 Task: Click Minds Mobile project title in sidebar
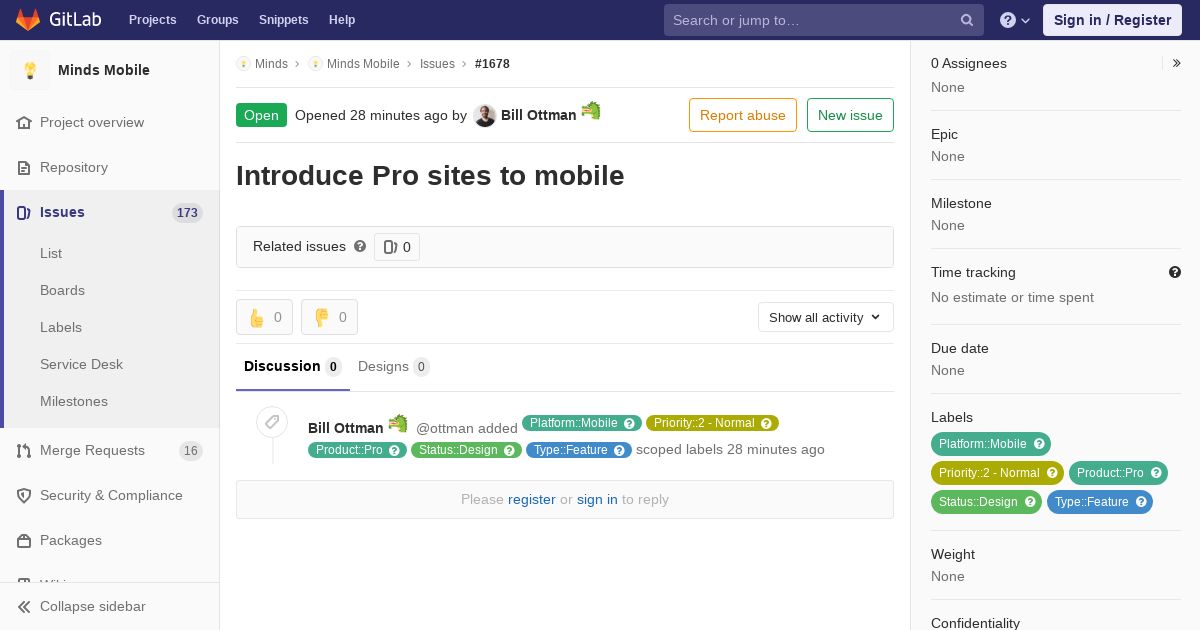click(x=104, y=70)
